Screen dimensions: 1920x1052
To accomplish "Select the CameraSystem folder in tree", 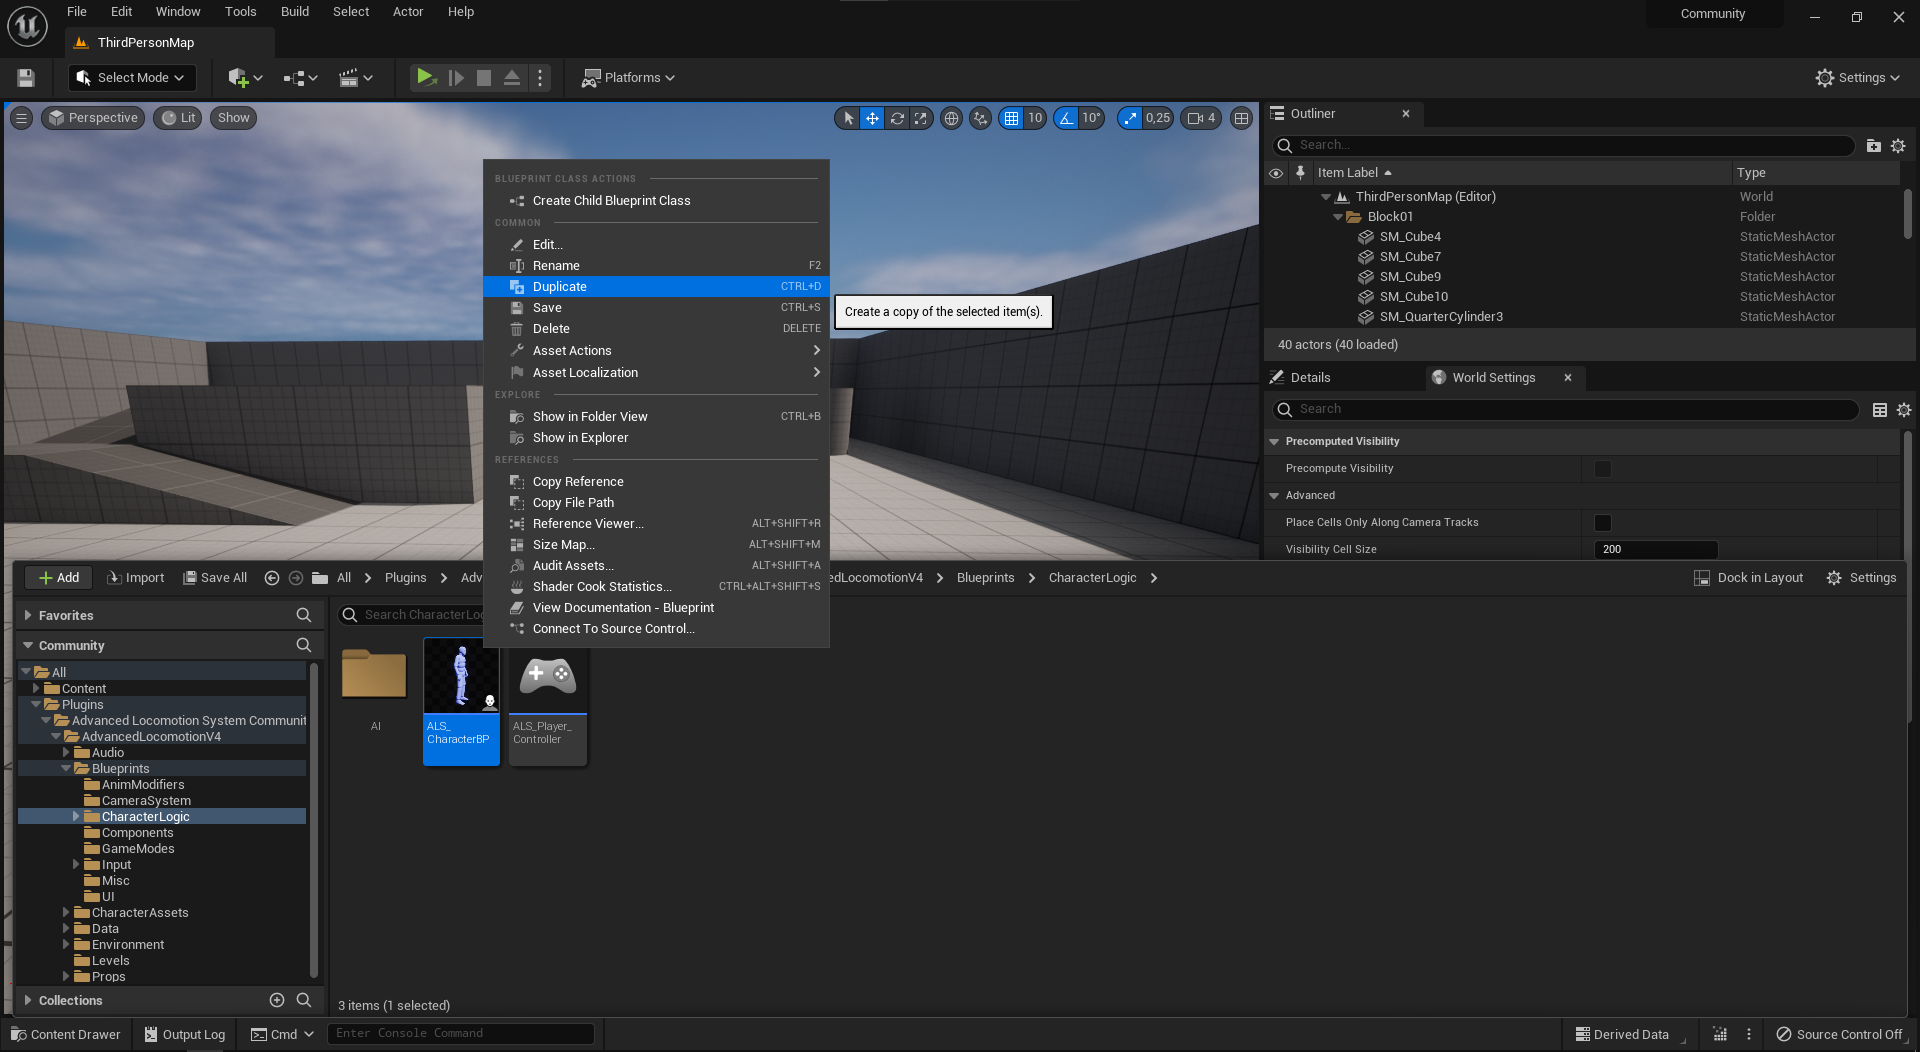I will coord(146,801).
